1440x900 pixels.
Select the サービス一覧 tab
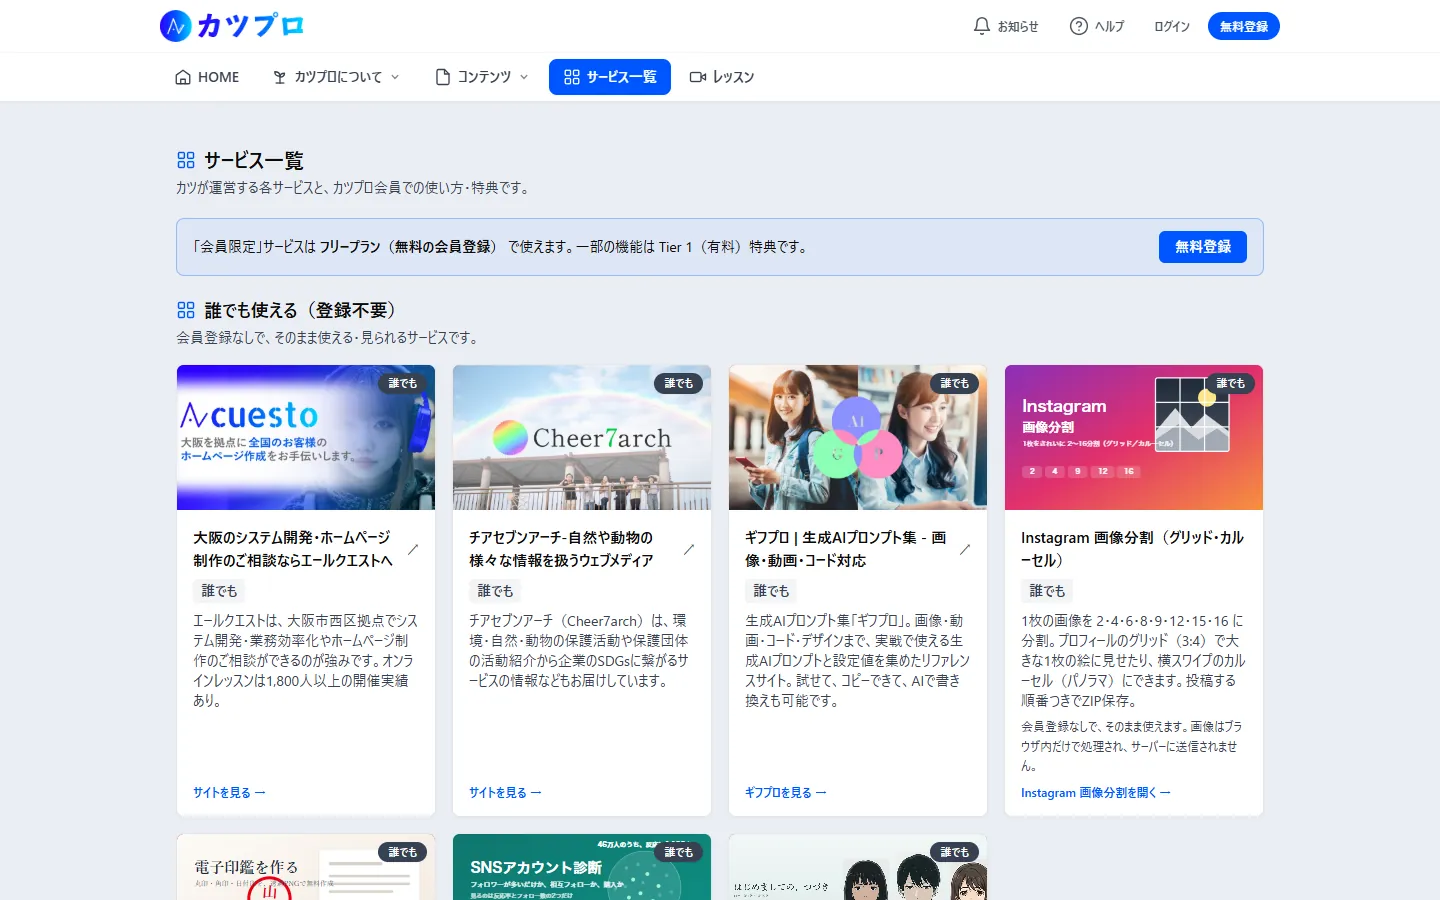point(610,77)
